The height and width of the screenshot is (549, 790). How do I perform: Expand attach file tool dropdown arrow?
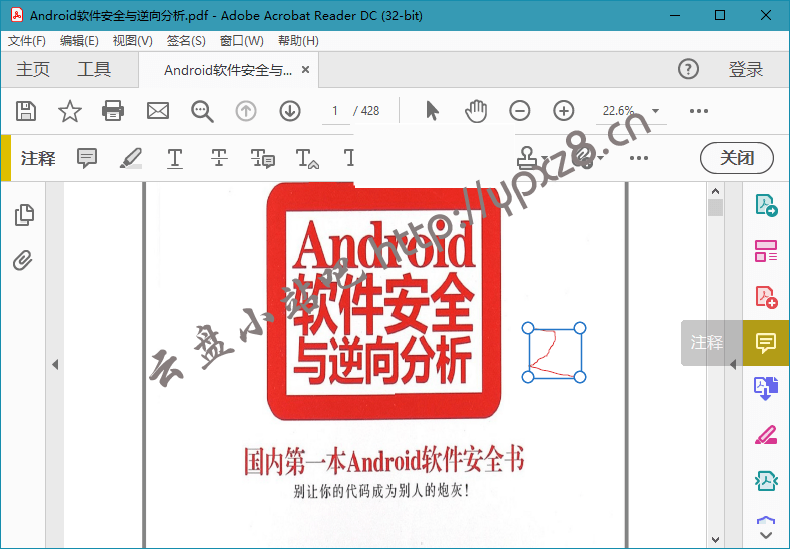601,158
